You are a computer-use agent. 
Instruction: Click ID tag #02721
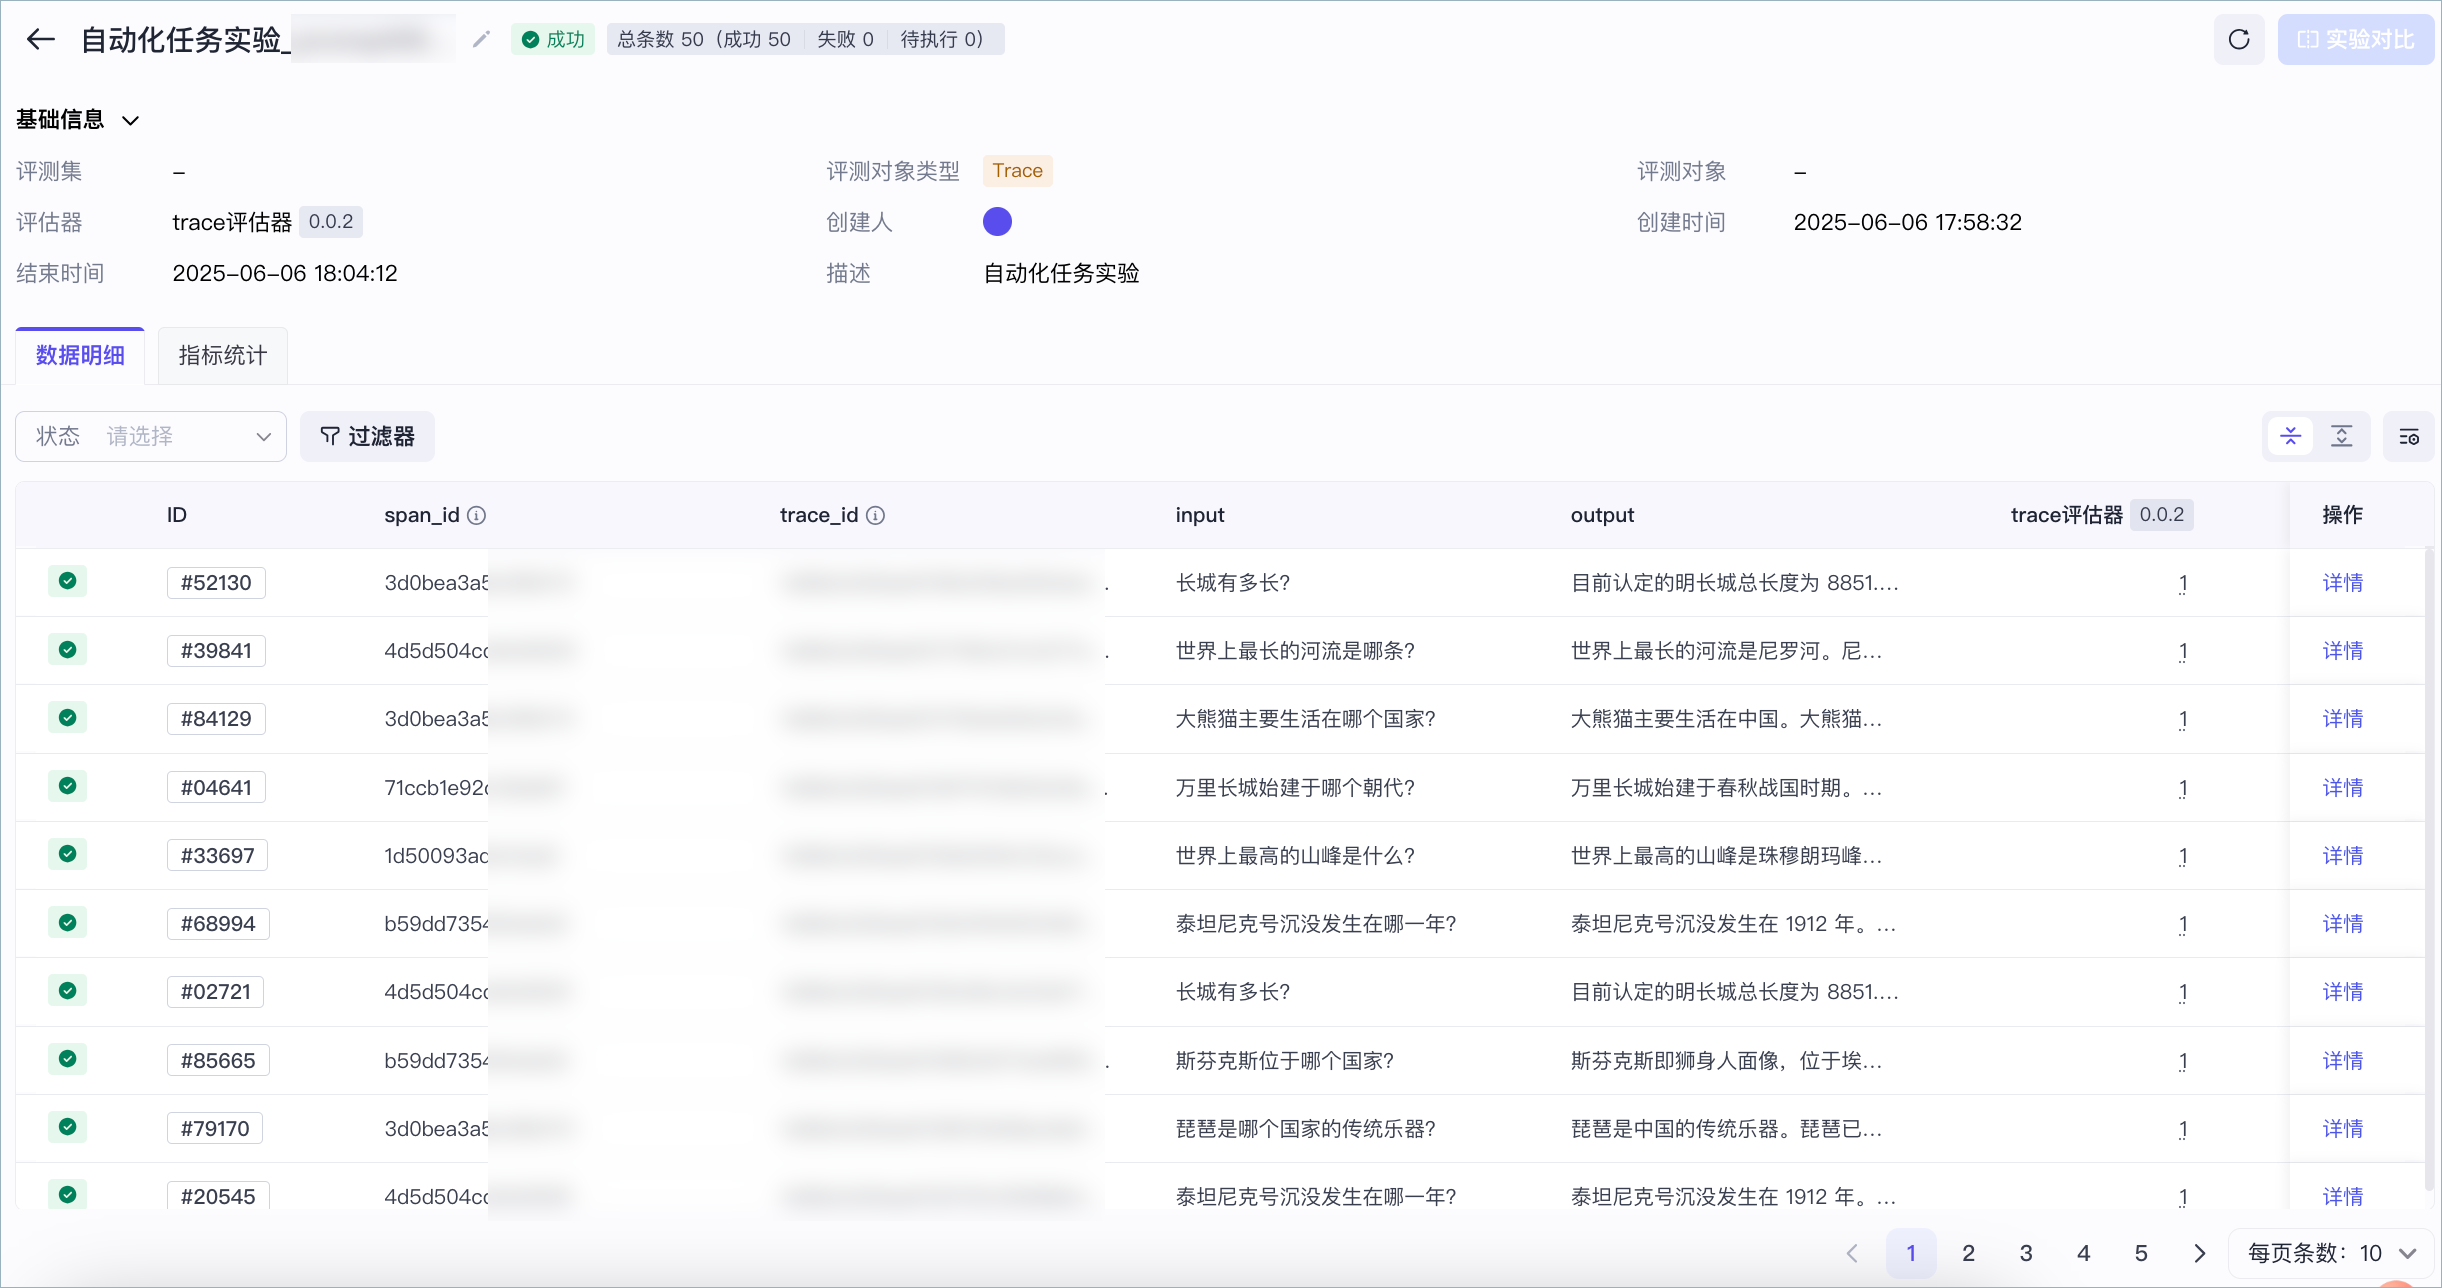[216, 991]
